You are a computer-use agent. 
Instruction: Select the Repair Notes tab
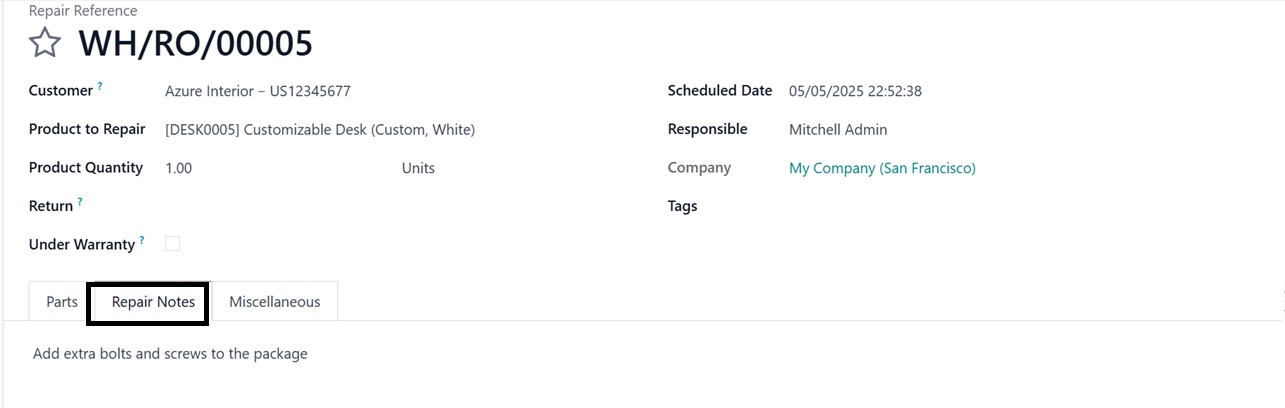153,302
